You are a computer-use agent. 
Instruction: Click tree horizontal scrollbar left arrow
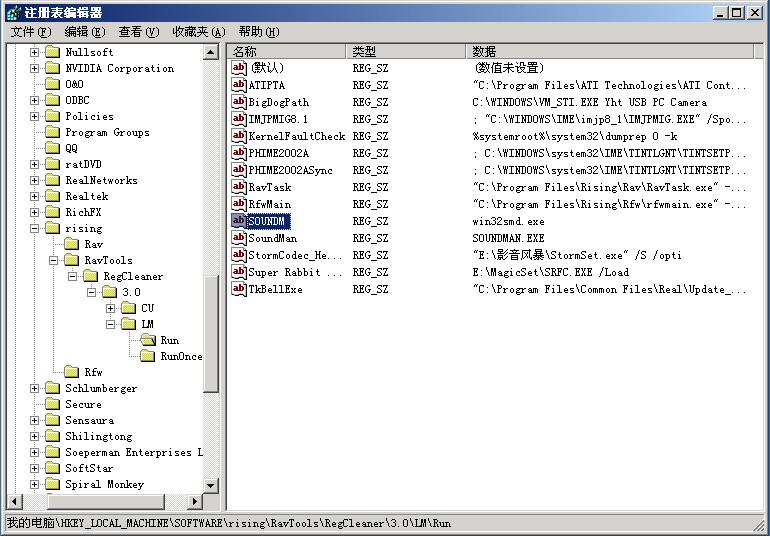click(x=15, y=502)
